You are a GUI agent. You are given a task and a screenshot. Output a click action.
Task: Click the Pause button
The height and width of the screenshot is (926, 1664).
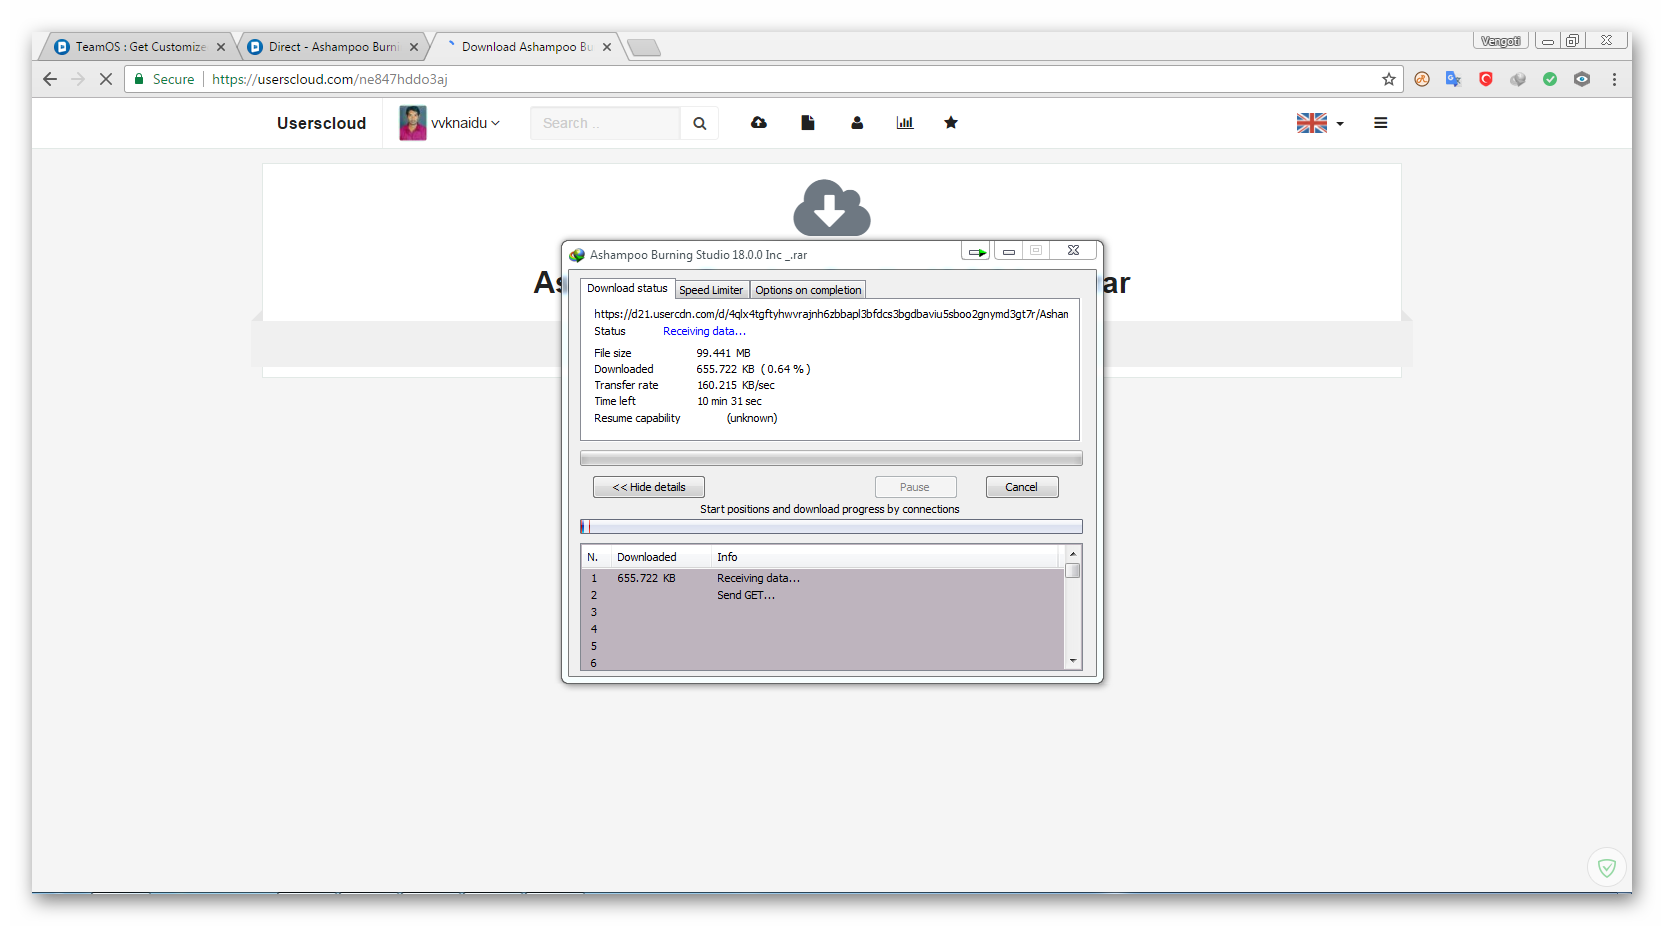point(915,487)
